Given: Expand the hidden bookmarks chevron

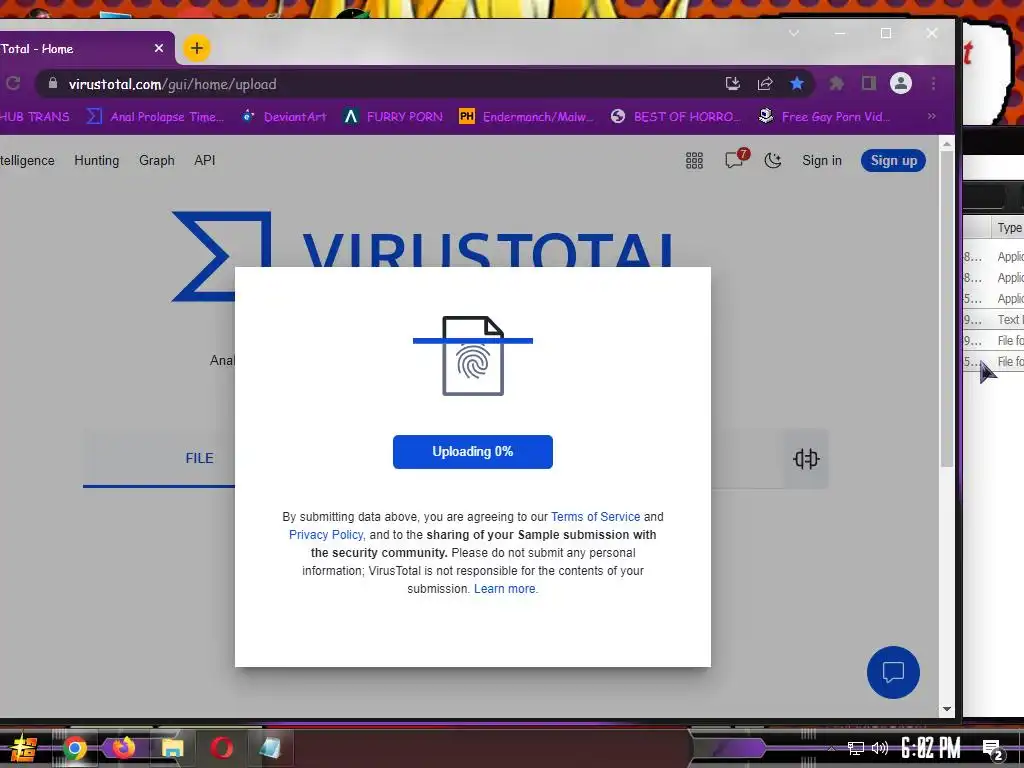Looking at the screenshot, I should 932,116.
